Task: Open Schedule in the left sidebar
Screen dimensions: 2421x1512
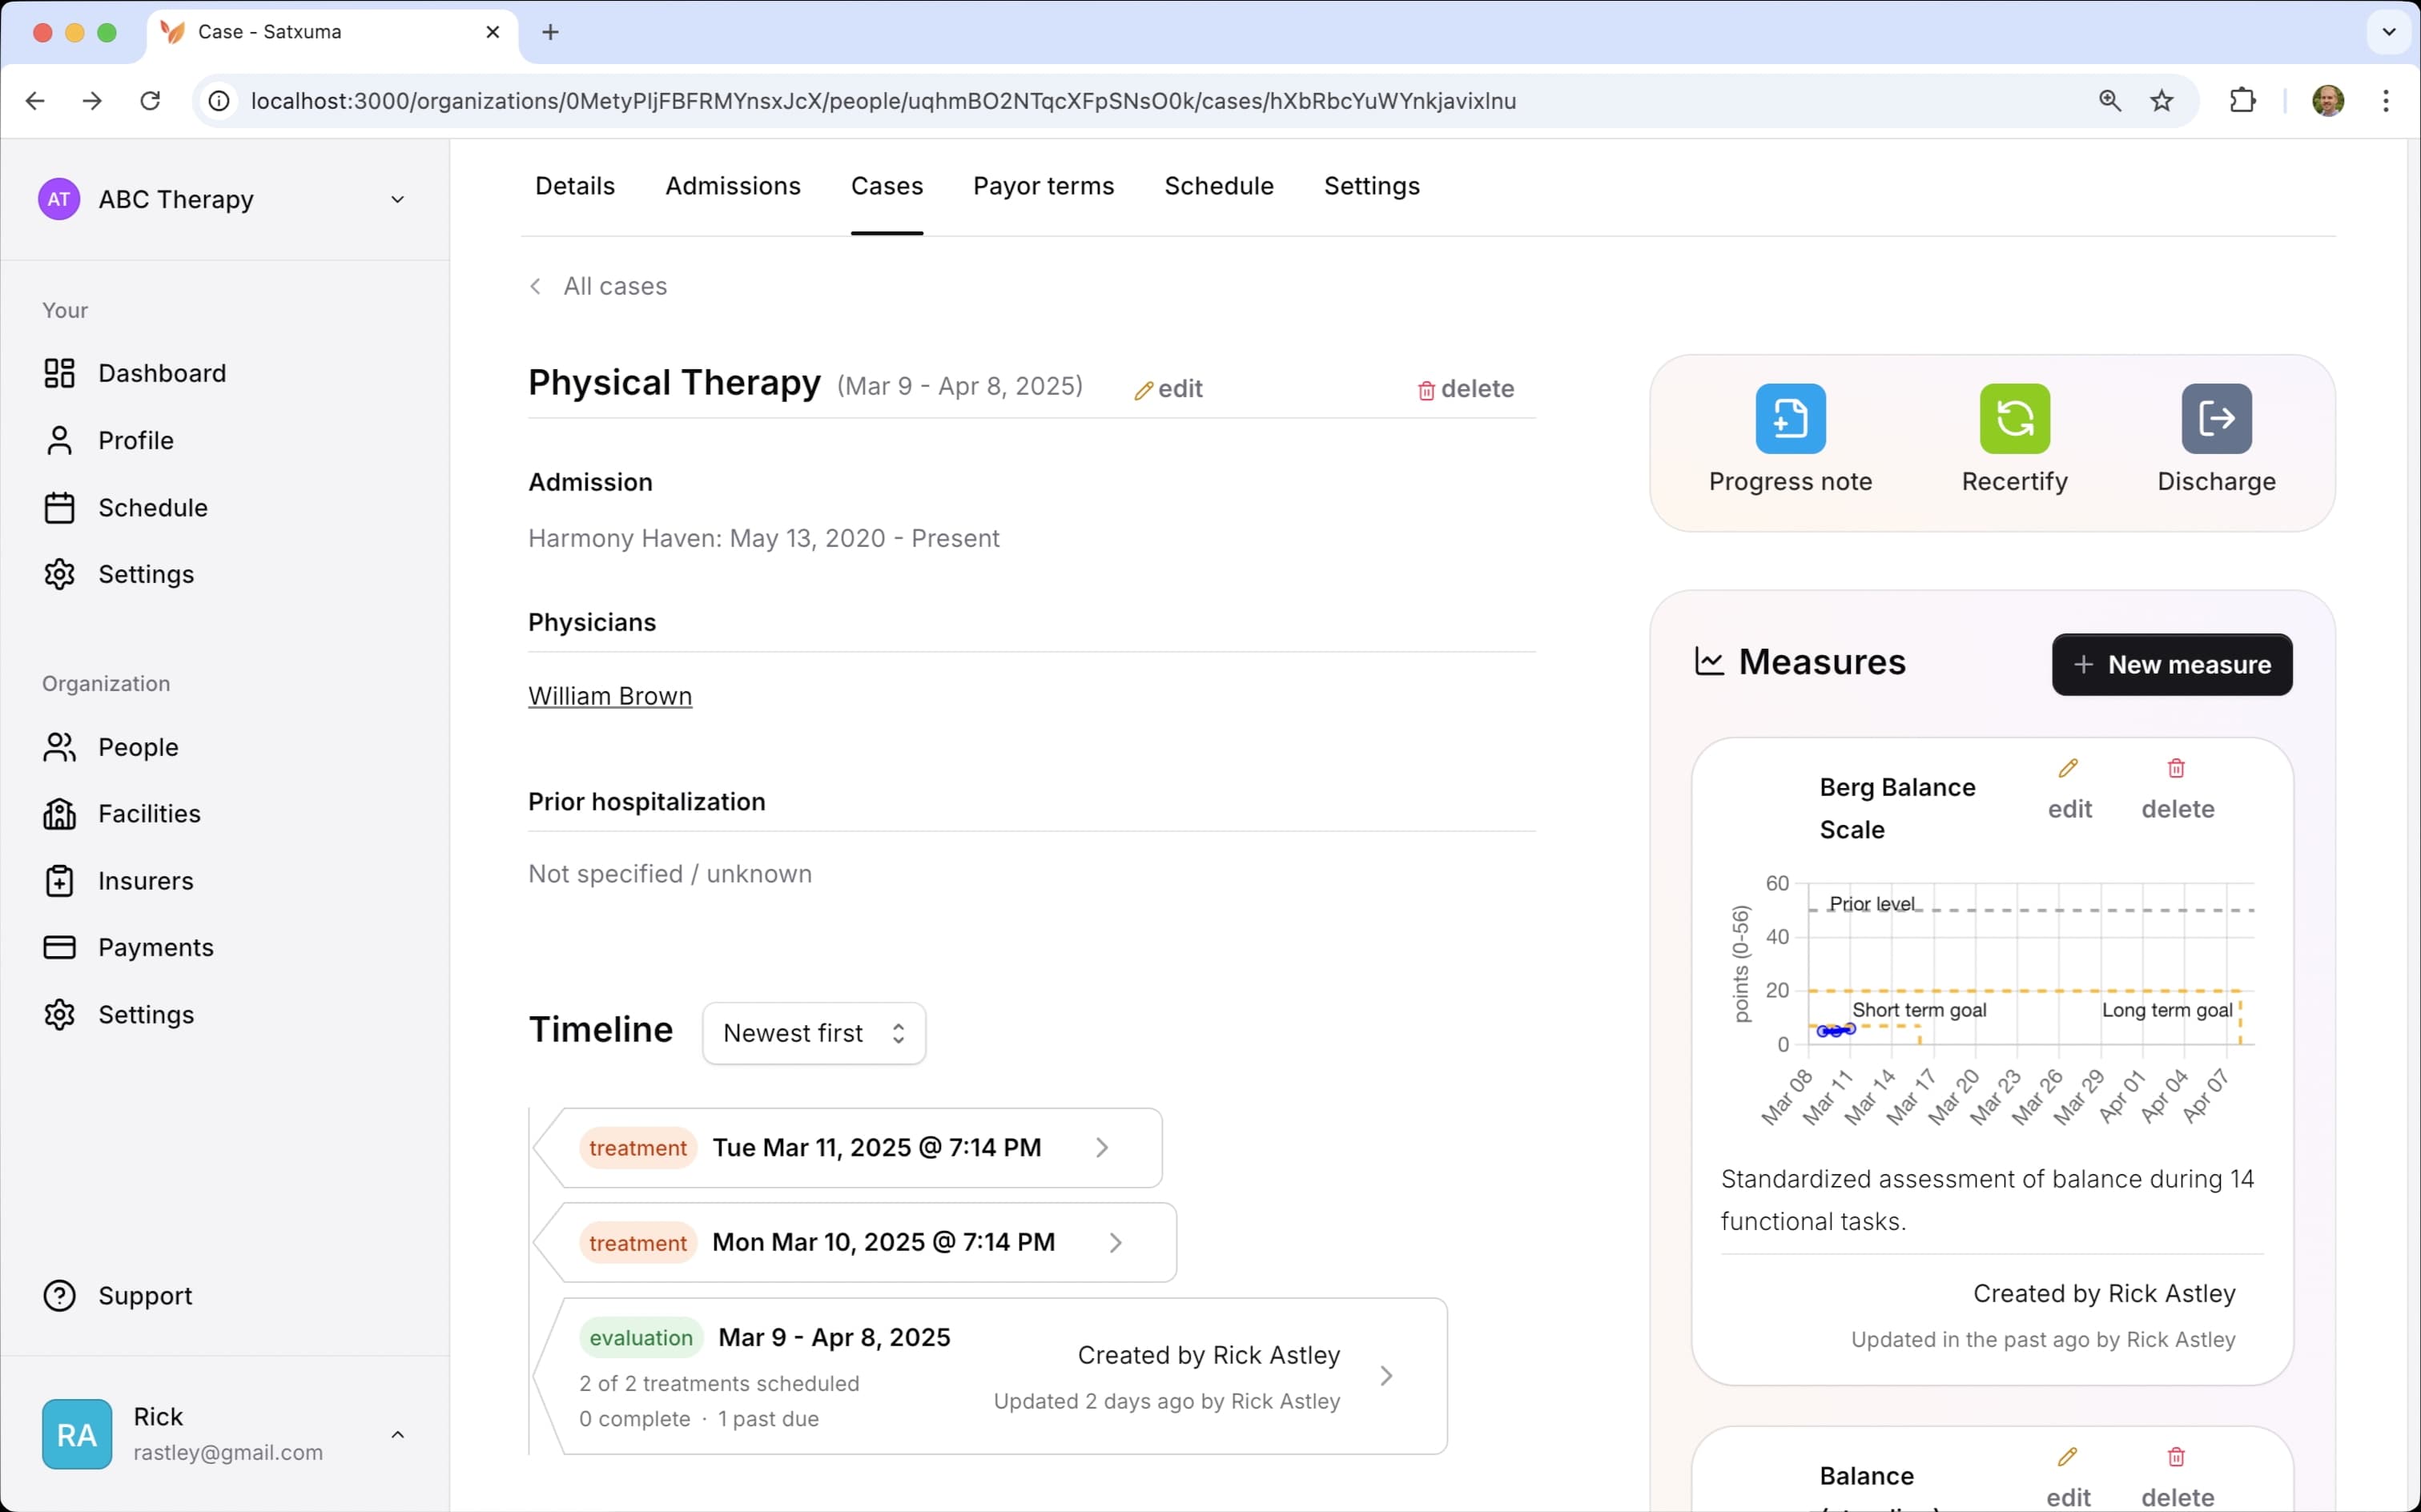Action: point(125,507)
